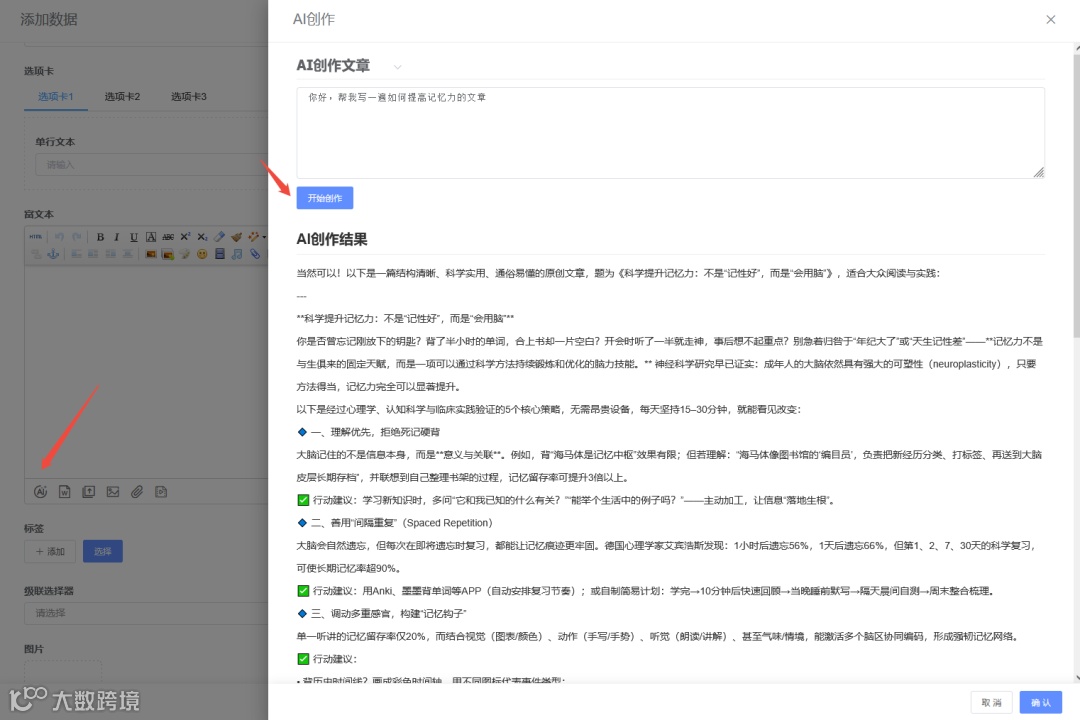
Task: Insert single image via editor toolbar
Action: tap(151, 254)
